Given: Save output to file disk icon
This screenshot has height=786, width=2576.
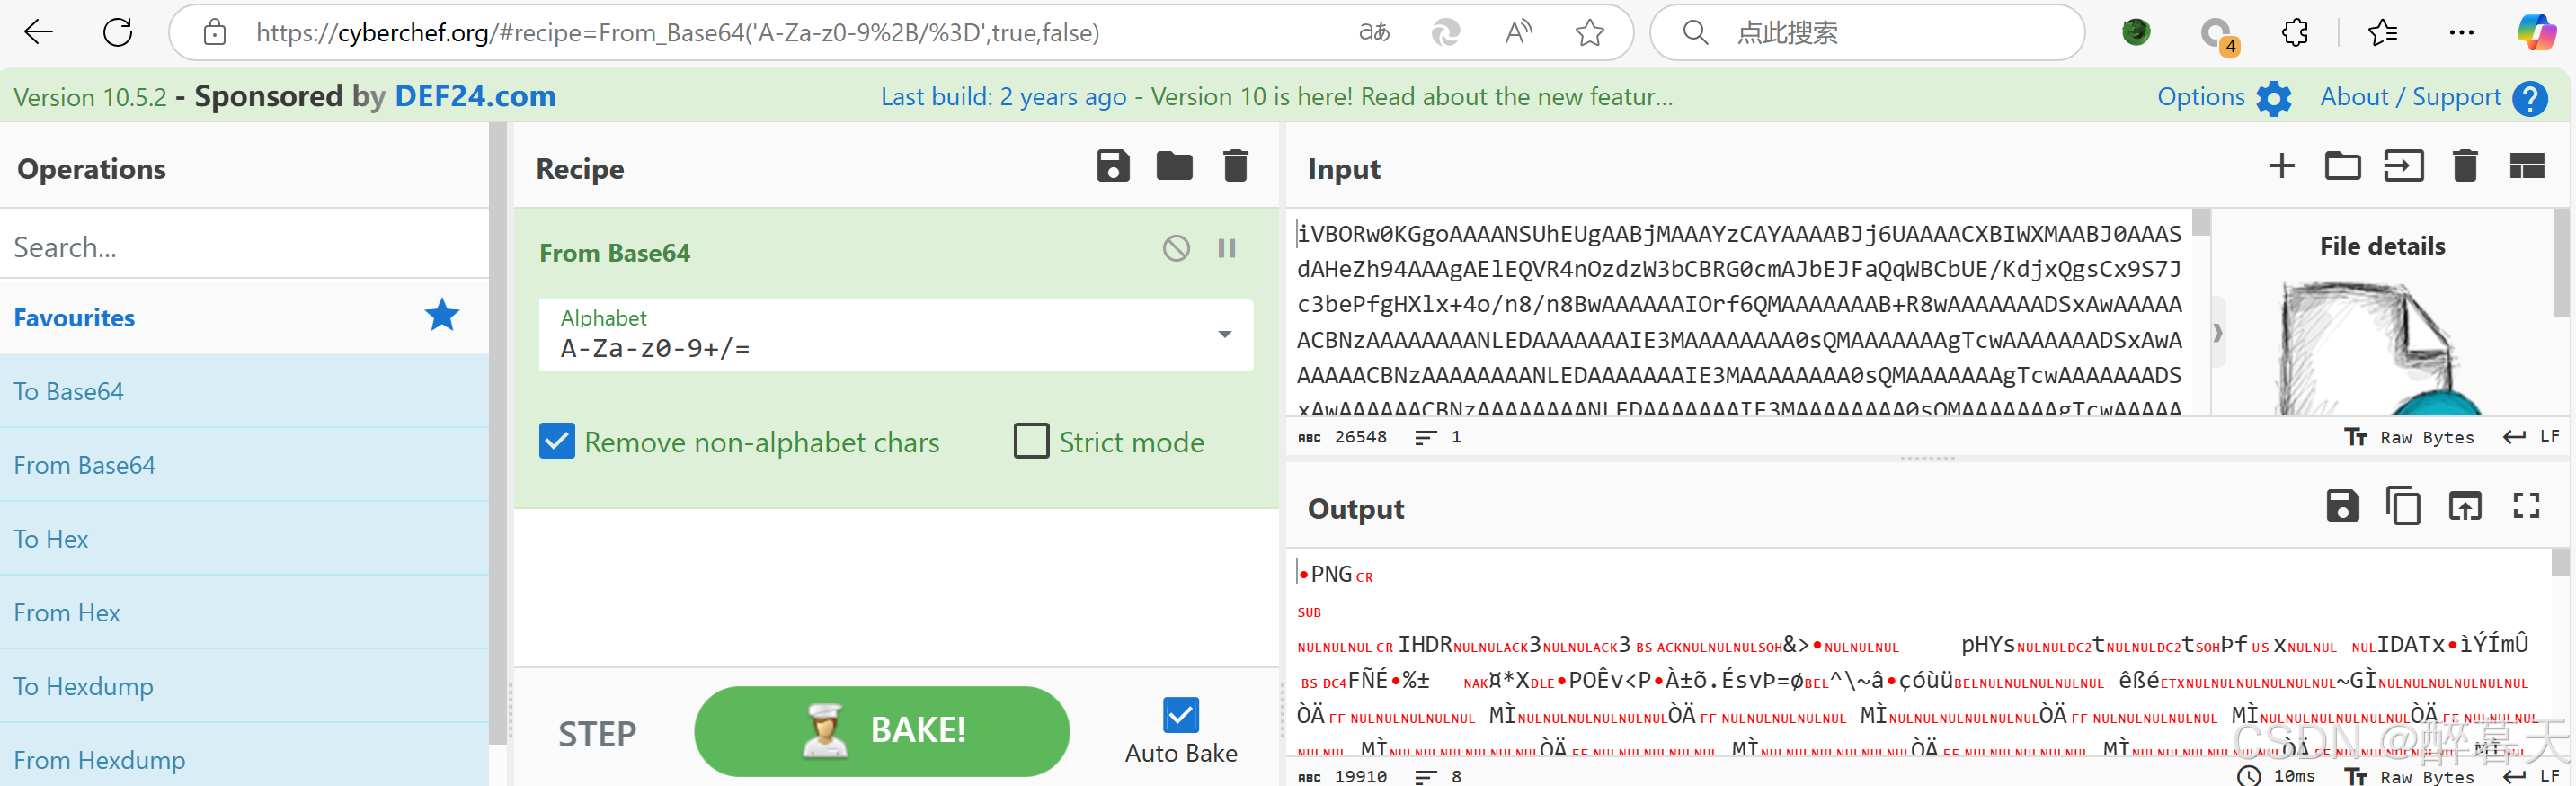Looking at the screenshot, I should tap(2342, 506).
